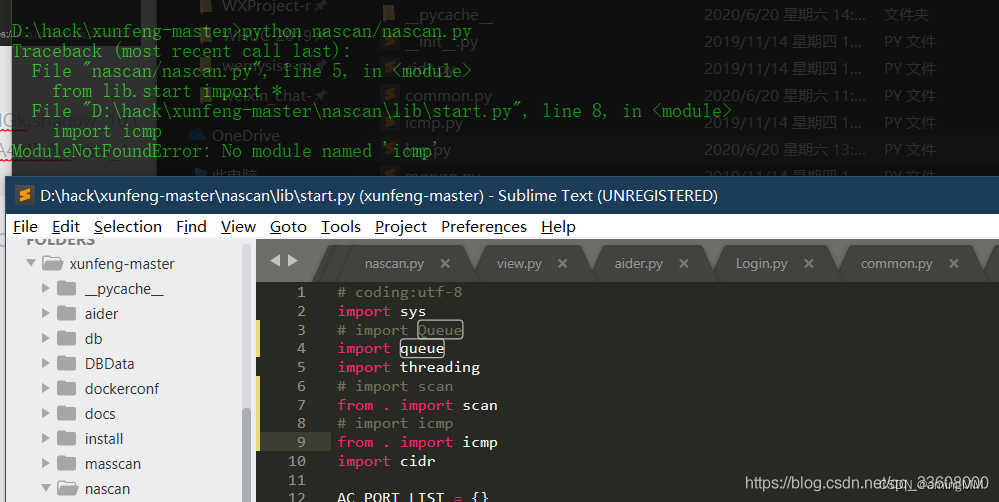Image resolution: width=999 pixels, height=502 pixels.
Task: Click 'Traceback (most recent call last)' in terminal
Action: [x=182, y=51]
